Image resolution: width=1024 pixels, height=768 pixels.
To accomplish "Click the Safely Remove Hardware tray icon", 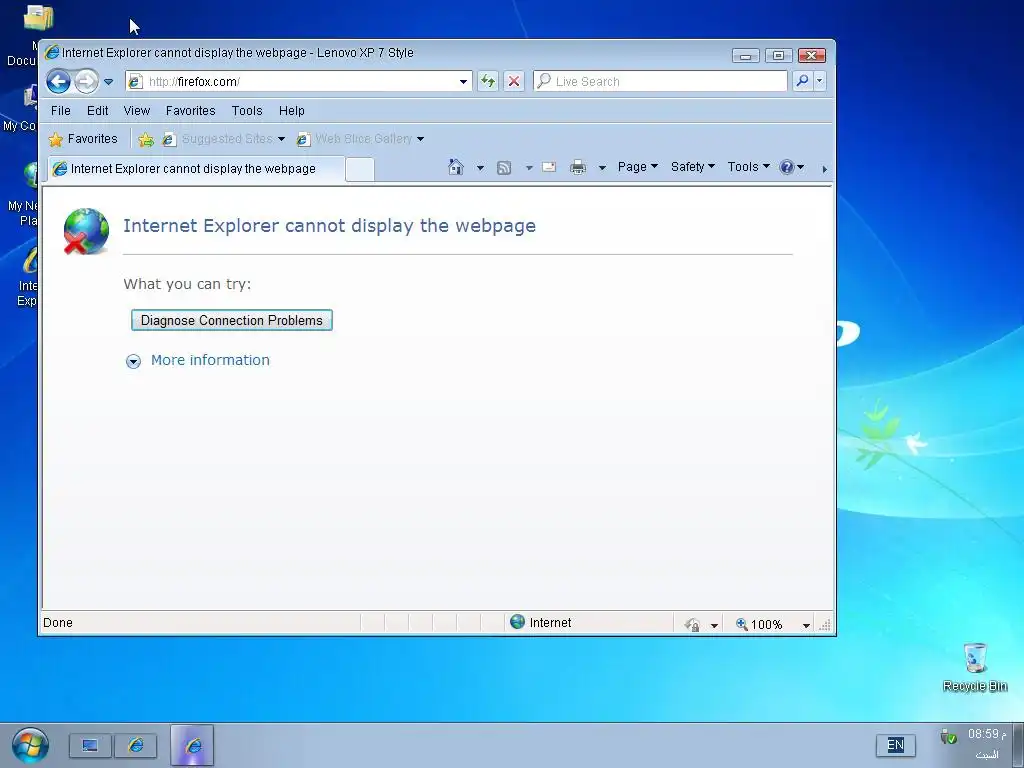I will [948, 737].
